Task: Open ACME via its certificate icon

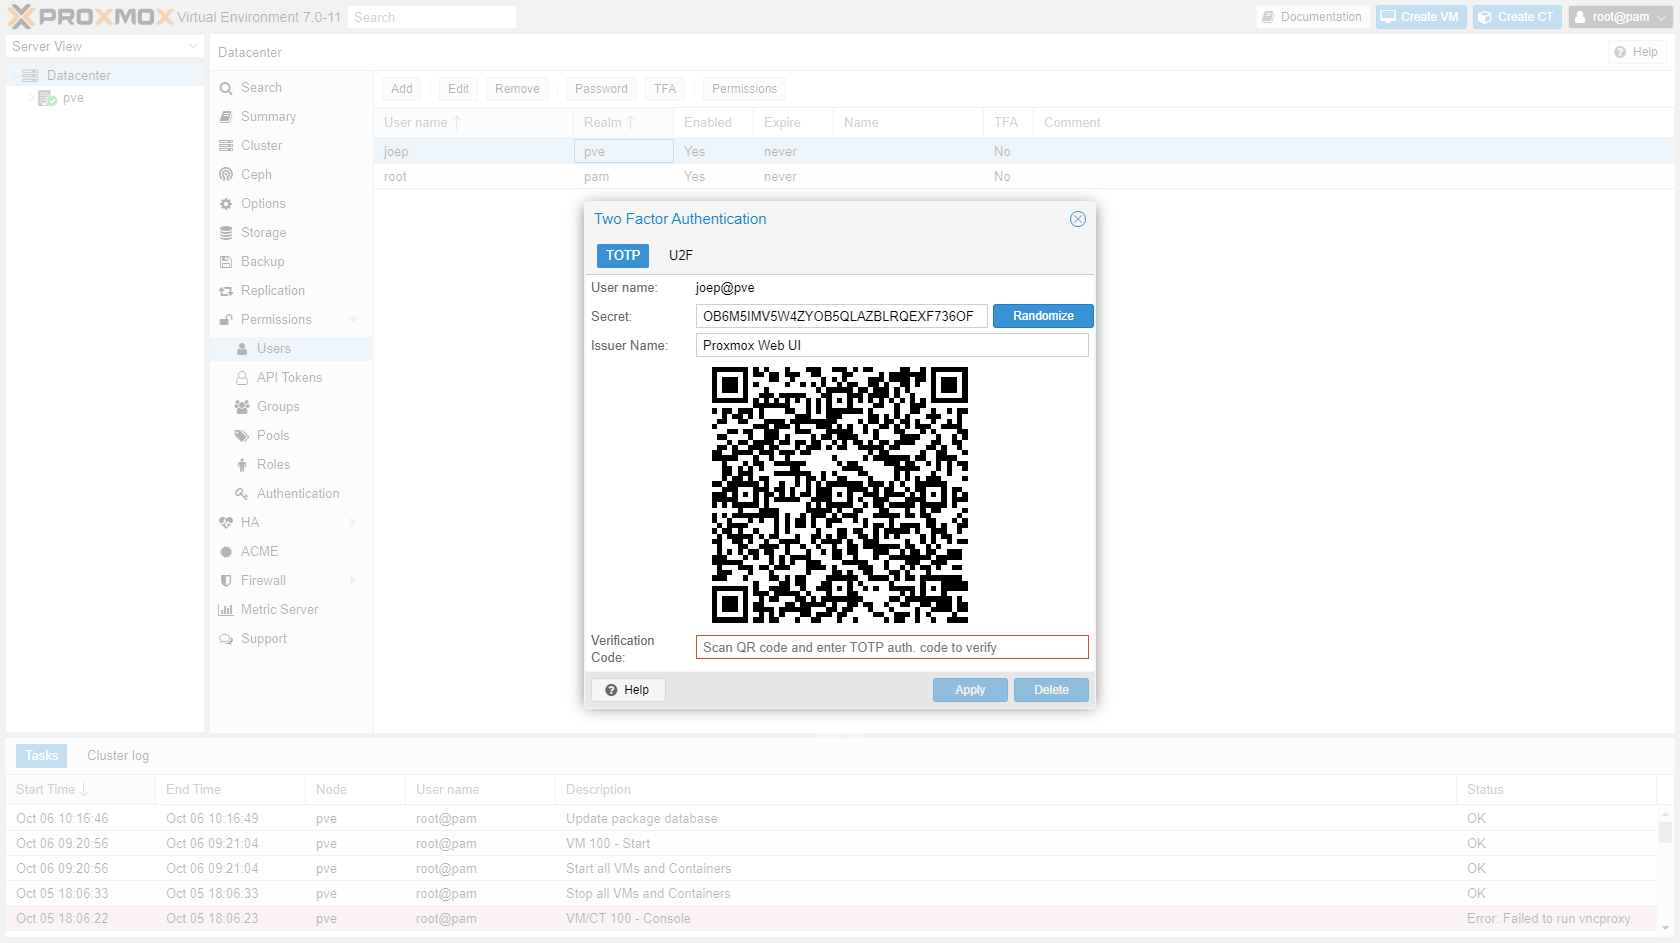Action: 226,552
